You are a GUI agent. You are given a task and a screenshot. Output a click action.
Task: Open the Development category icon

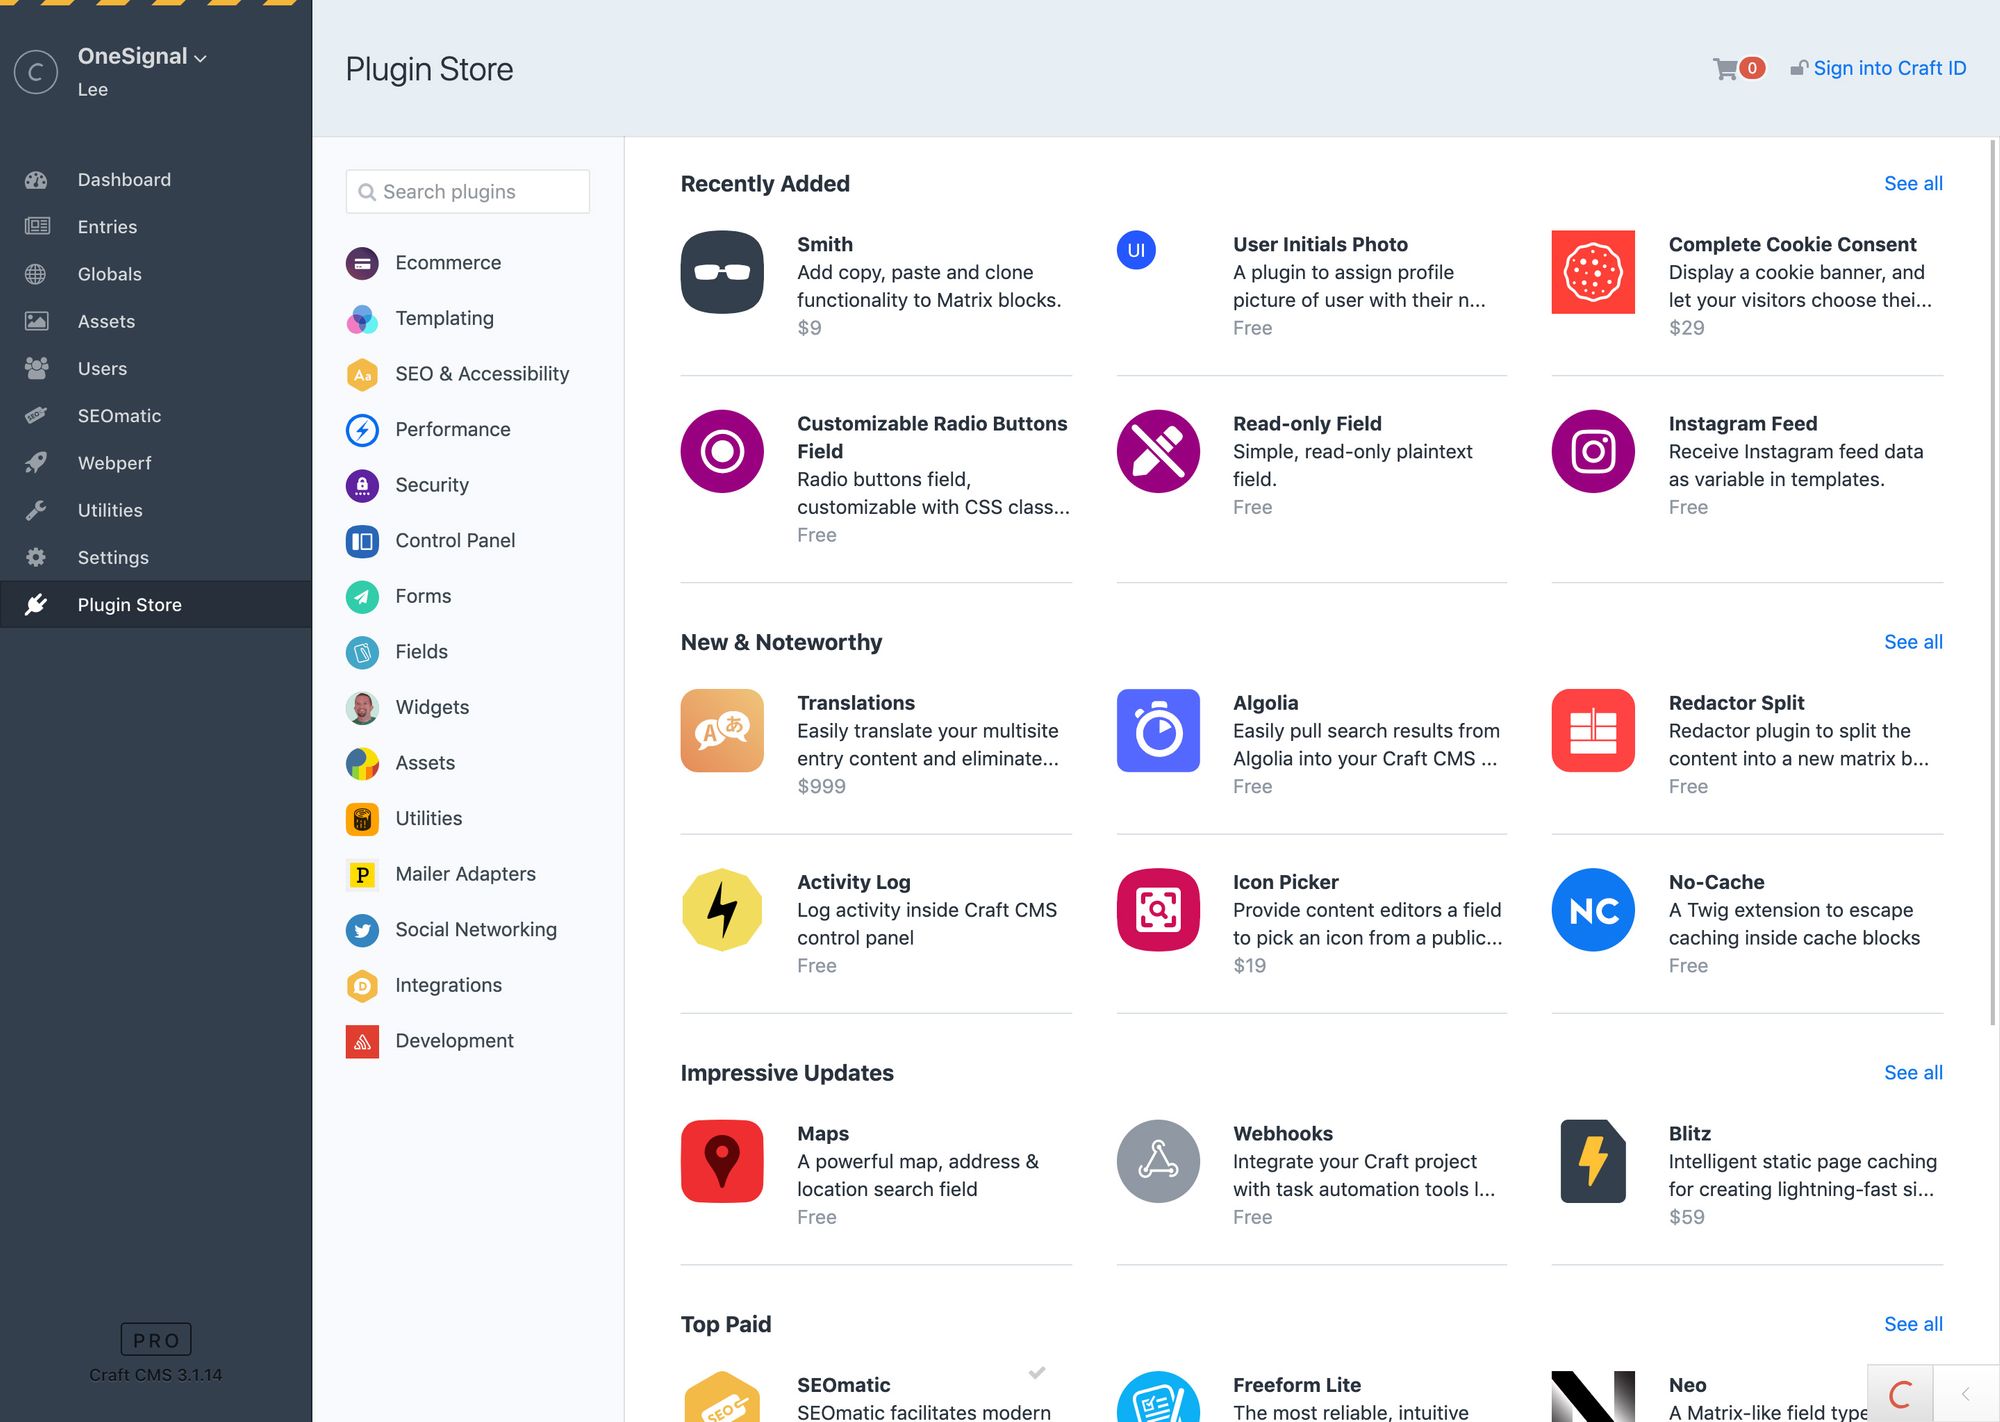[x=362, y=1040]
